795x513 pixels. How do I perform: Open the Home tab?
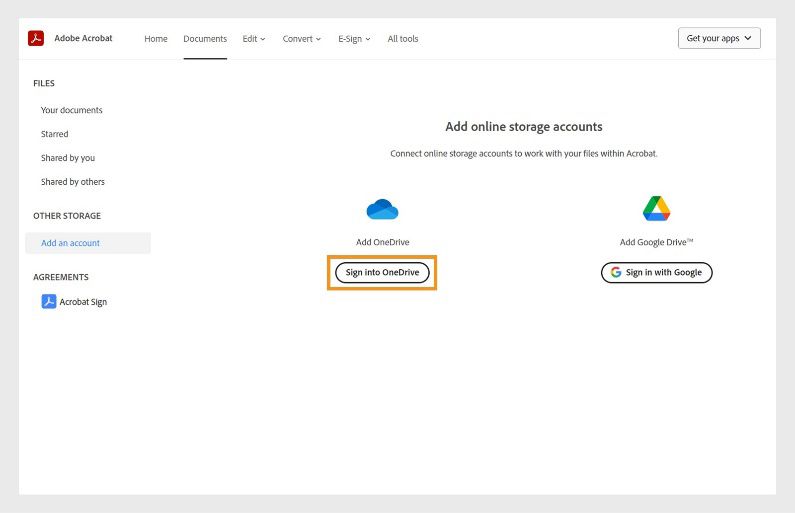point(156,39)
